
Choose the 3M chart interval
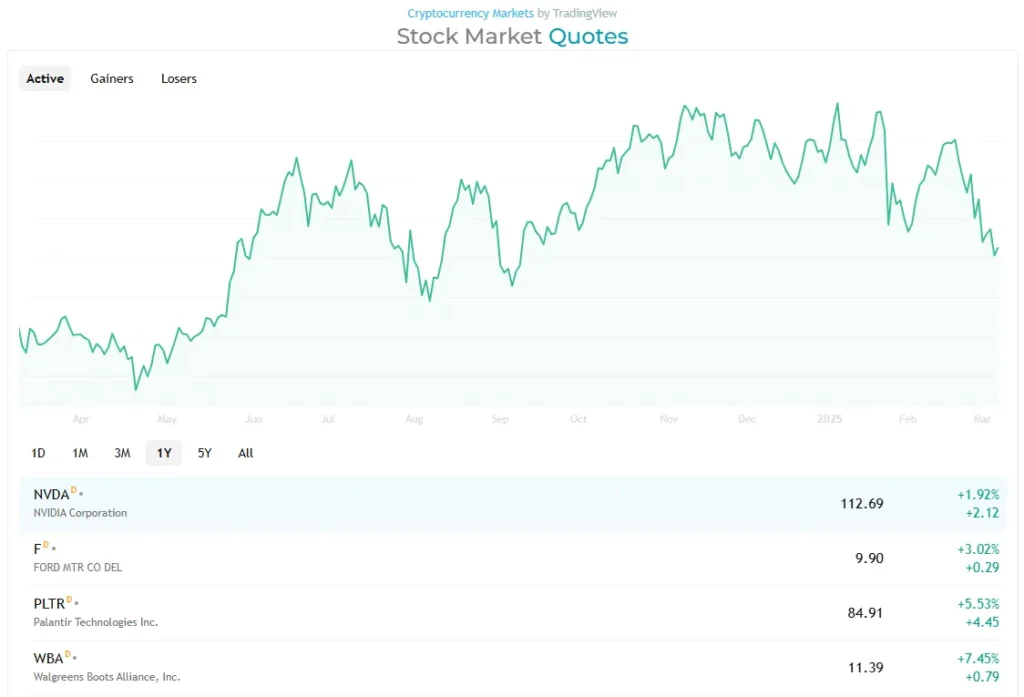click(x=122, y=453)
